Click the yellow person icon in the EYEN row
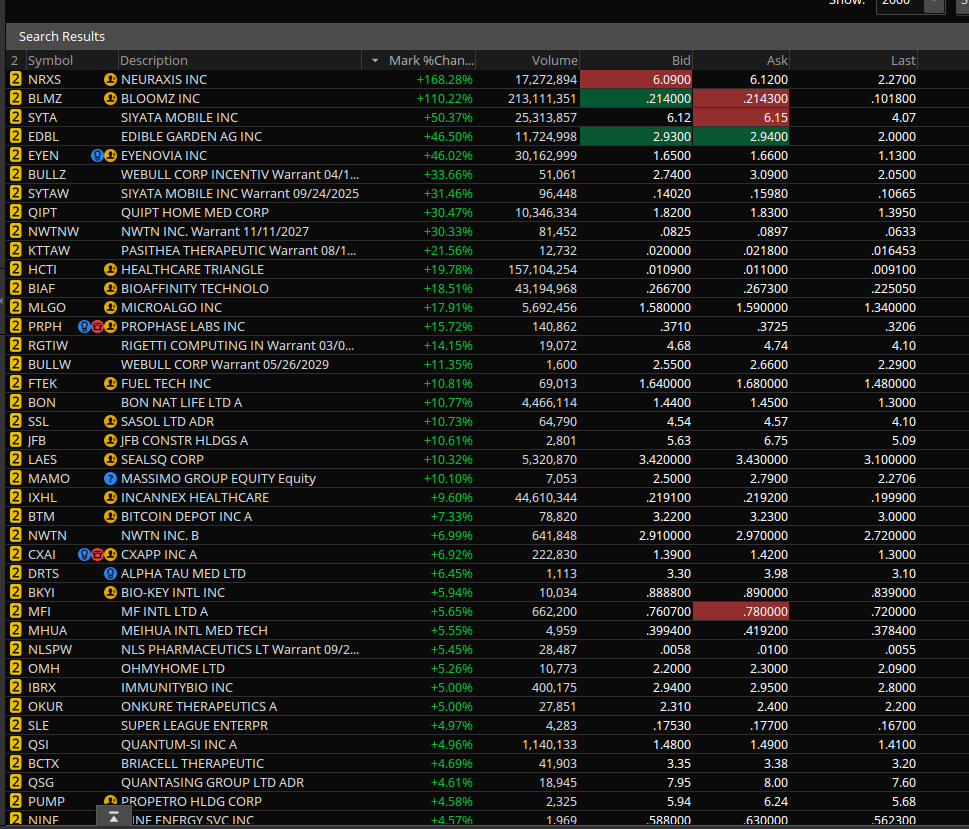Screen dimensions: 969x829 pos(110,156)
